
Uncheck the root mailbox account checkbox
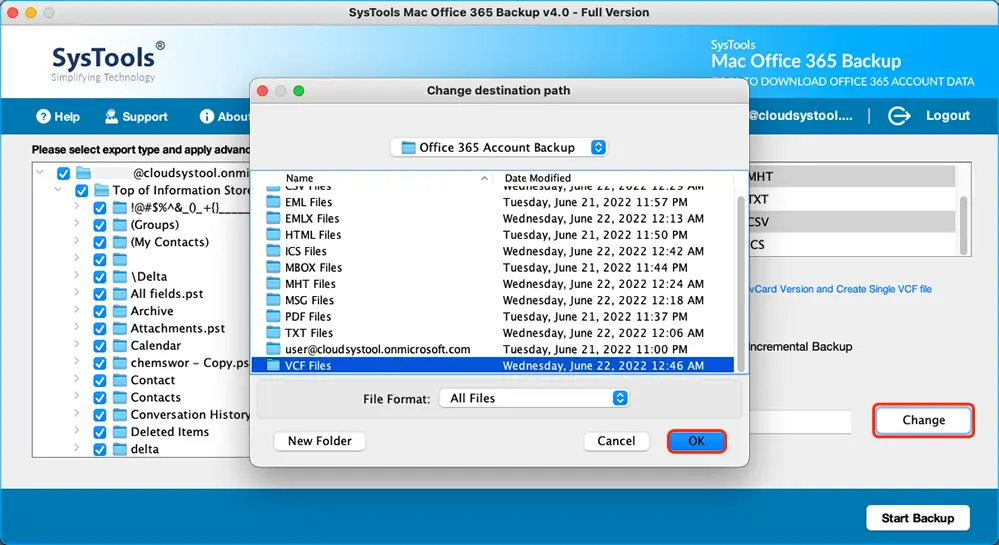click(x=63, y=173)
